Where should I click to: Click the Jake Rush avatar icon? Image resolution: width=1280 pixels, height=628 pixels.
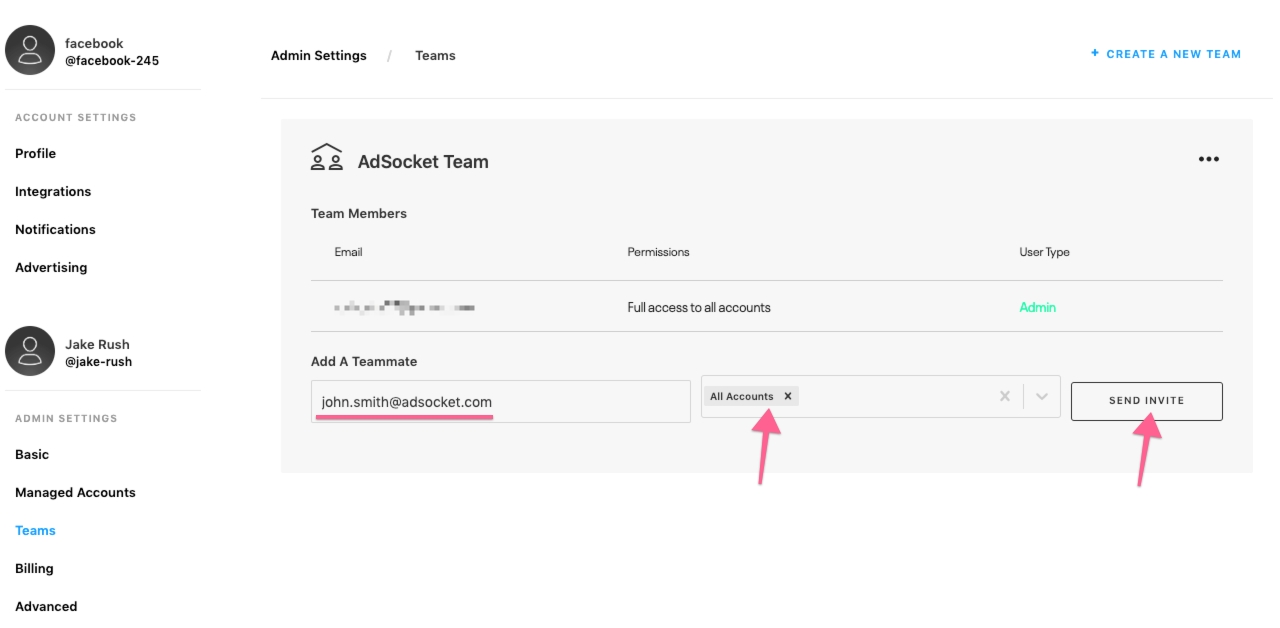[30, 351]
